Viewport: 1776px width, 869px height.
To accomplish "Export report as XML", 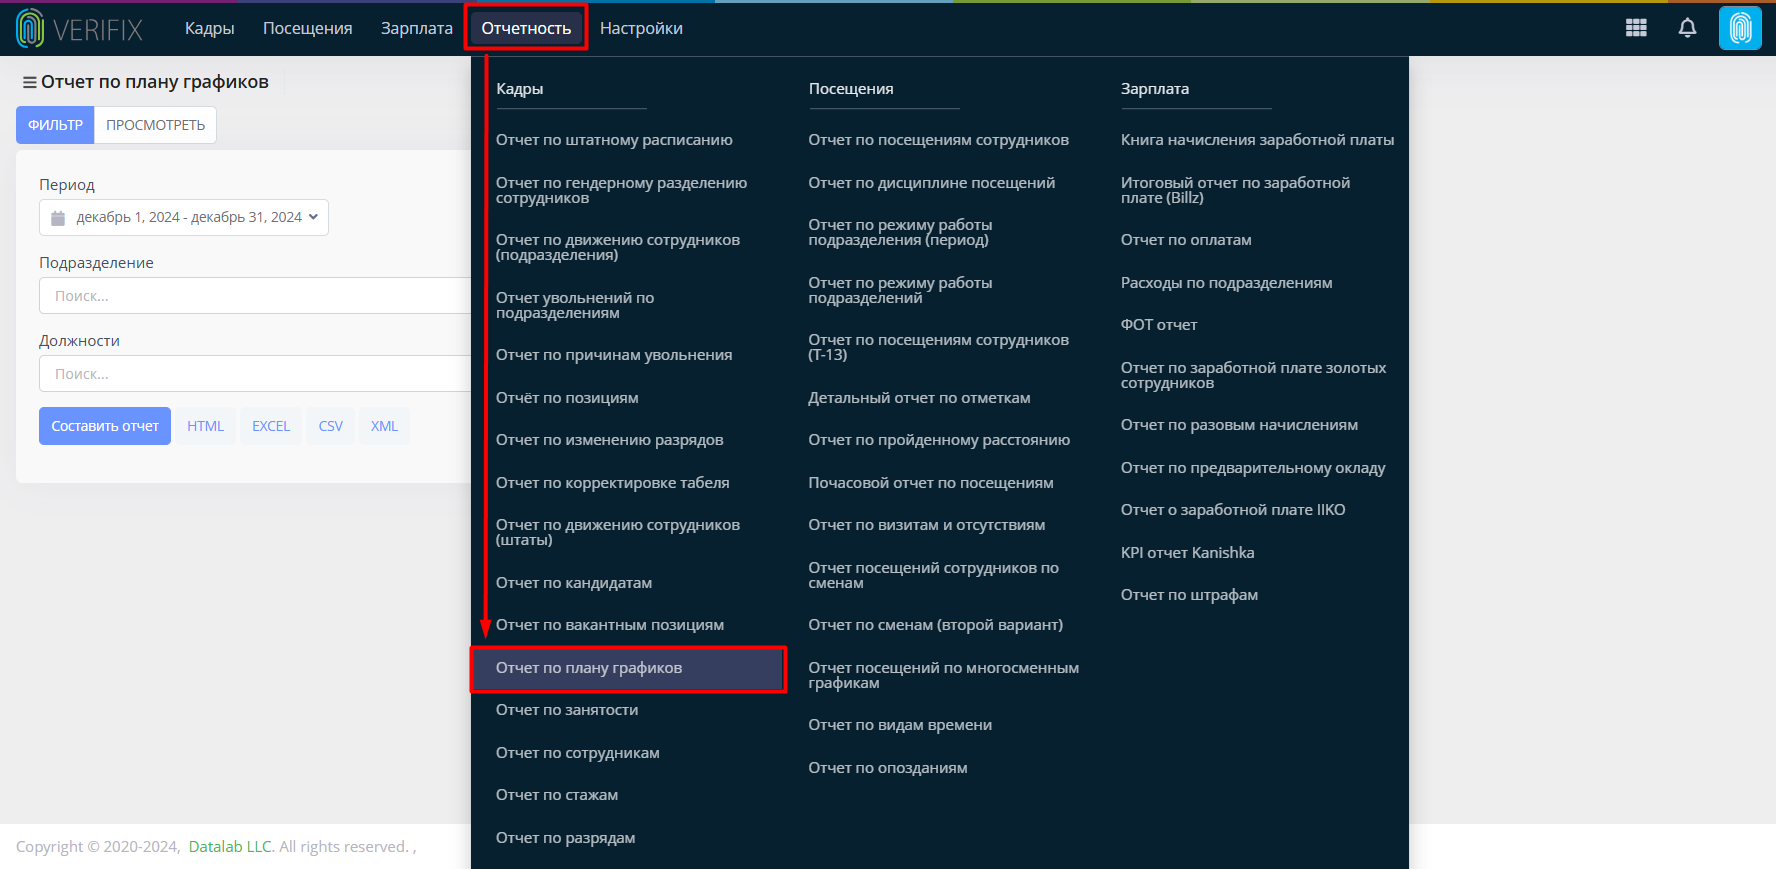I will tap(384, 426).
